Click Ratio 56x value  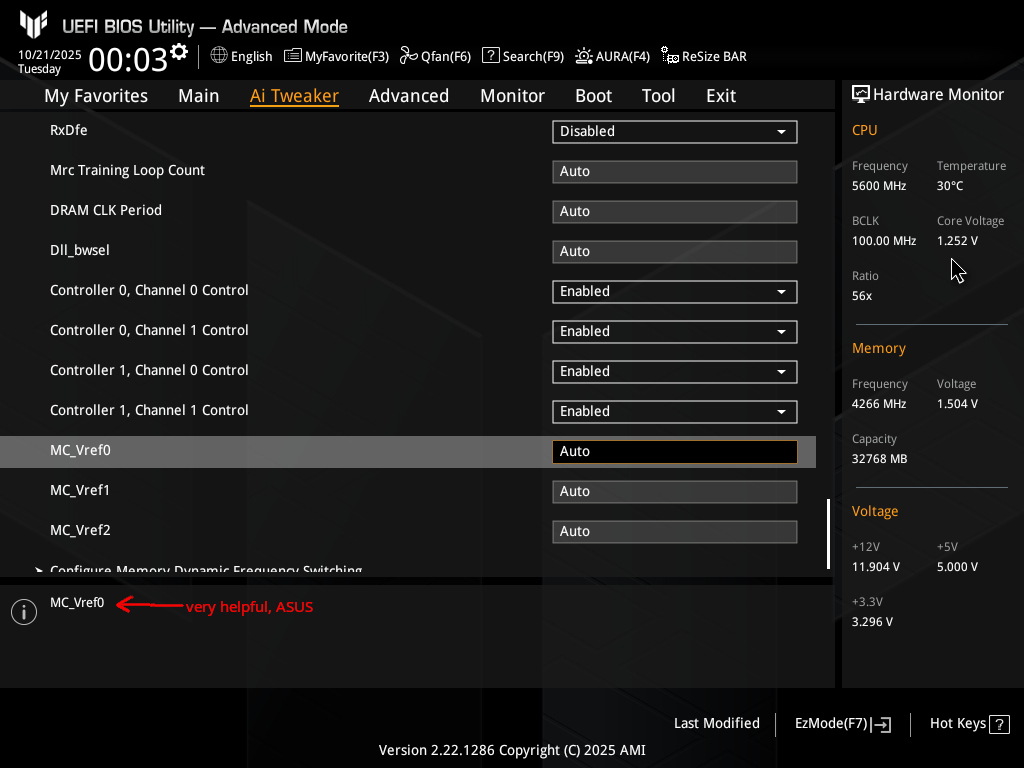(862, 296)
